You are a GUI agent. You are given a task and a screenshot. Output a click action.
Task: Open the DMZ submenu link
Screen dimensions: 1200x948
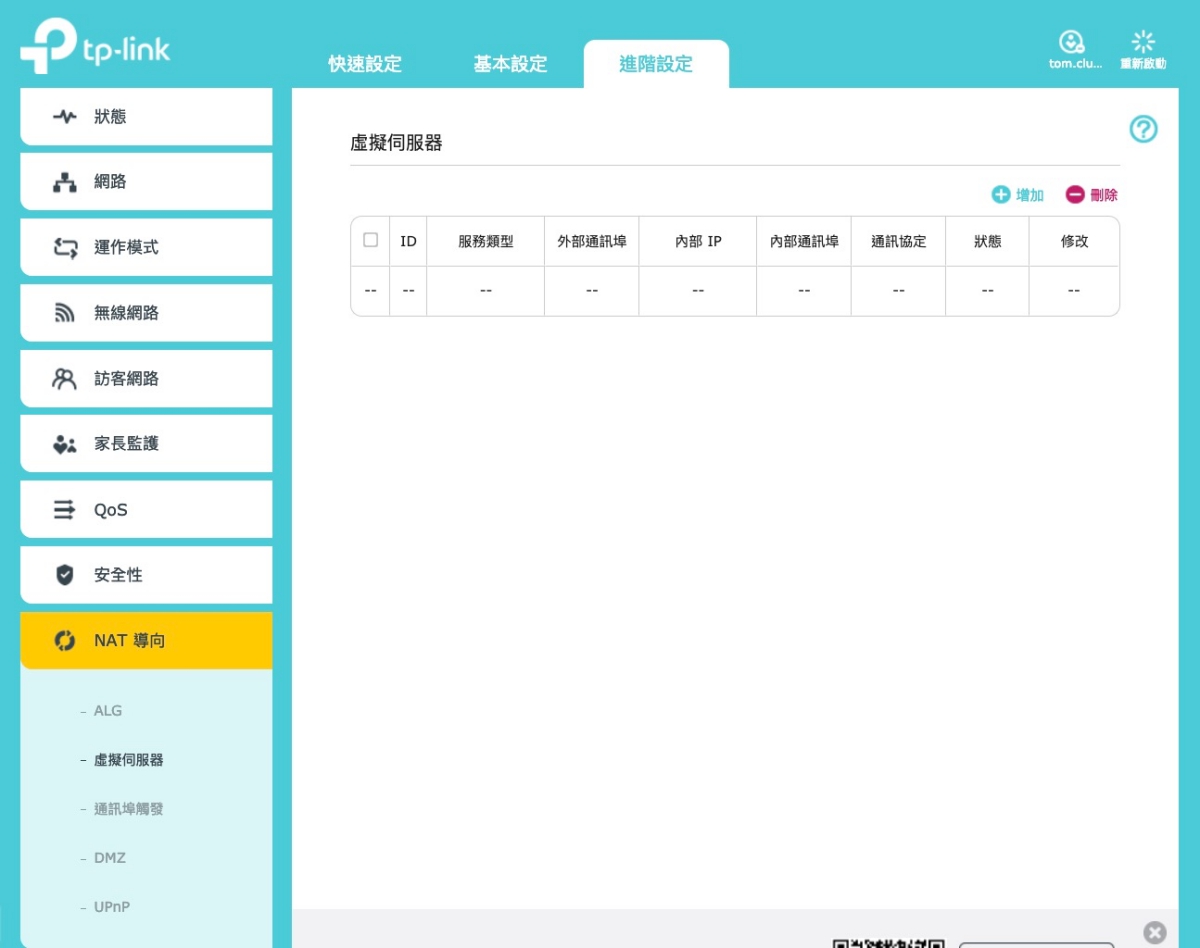pos(110,858)
